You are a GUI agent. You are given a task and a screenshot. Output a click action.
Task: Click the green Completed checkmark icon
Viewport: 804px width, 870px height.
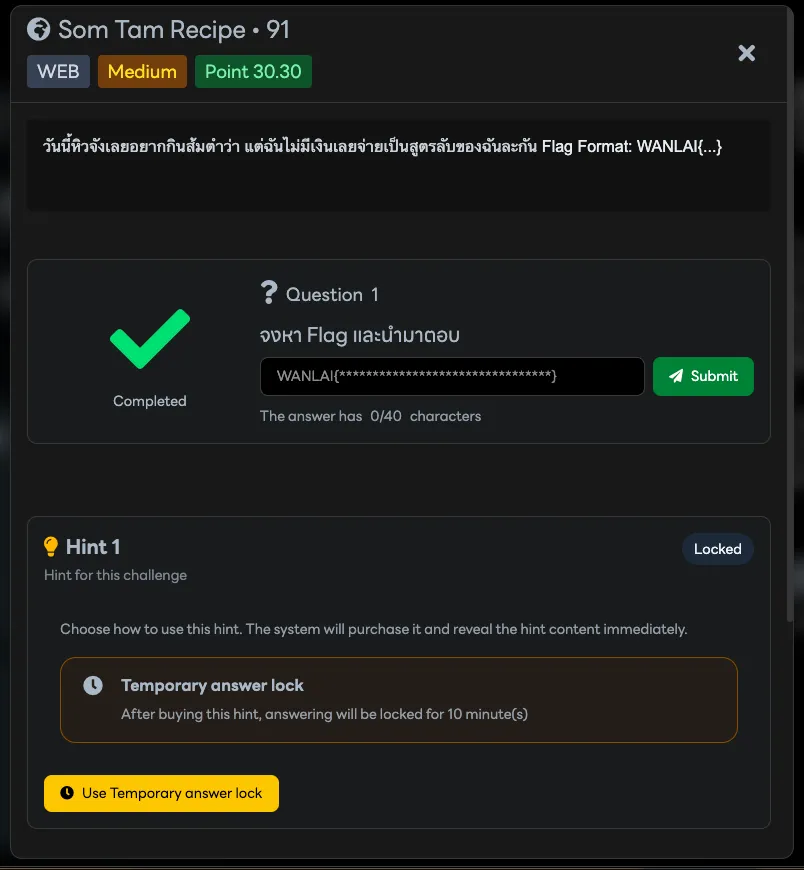point(149,340)
